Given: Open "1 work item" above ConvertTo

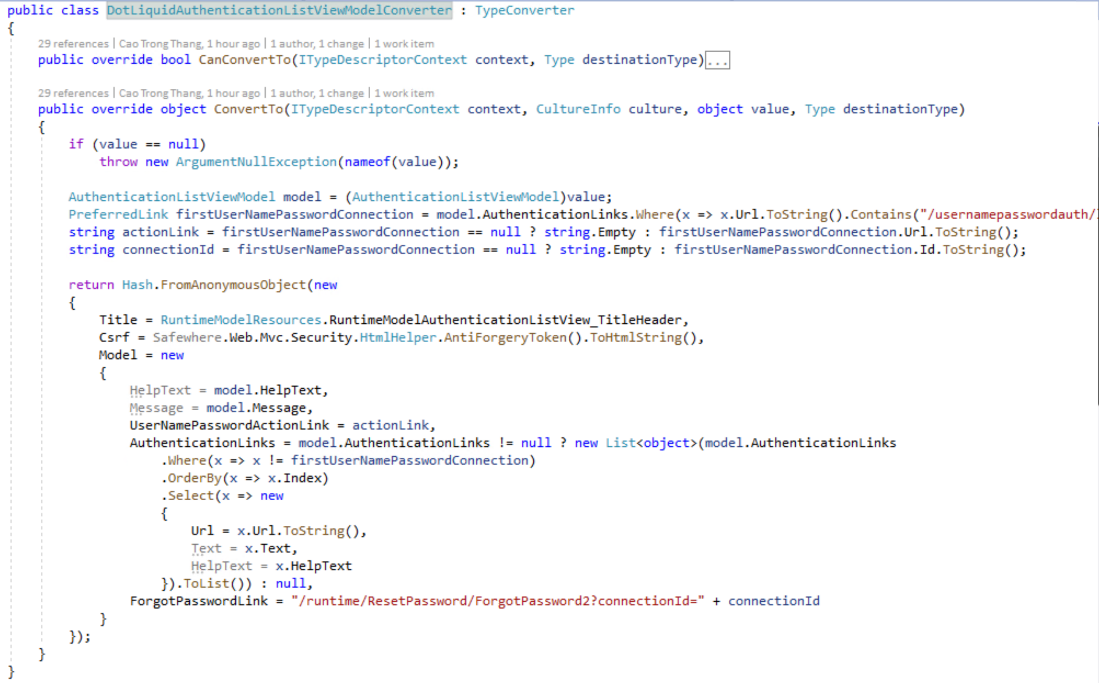Looking at the screenshot, I should tap(404, 93).
